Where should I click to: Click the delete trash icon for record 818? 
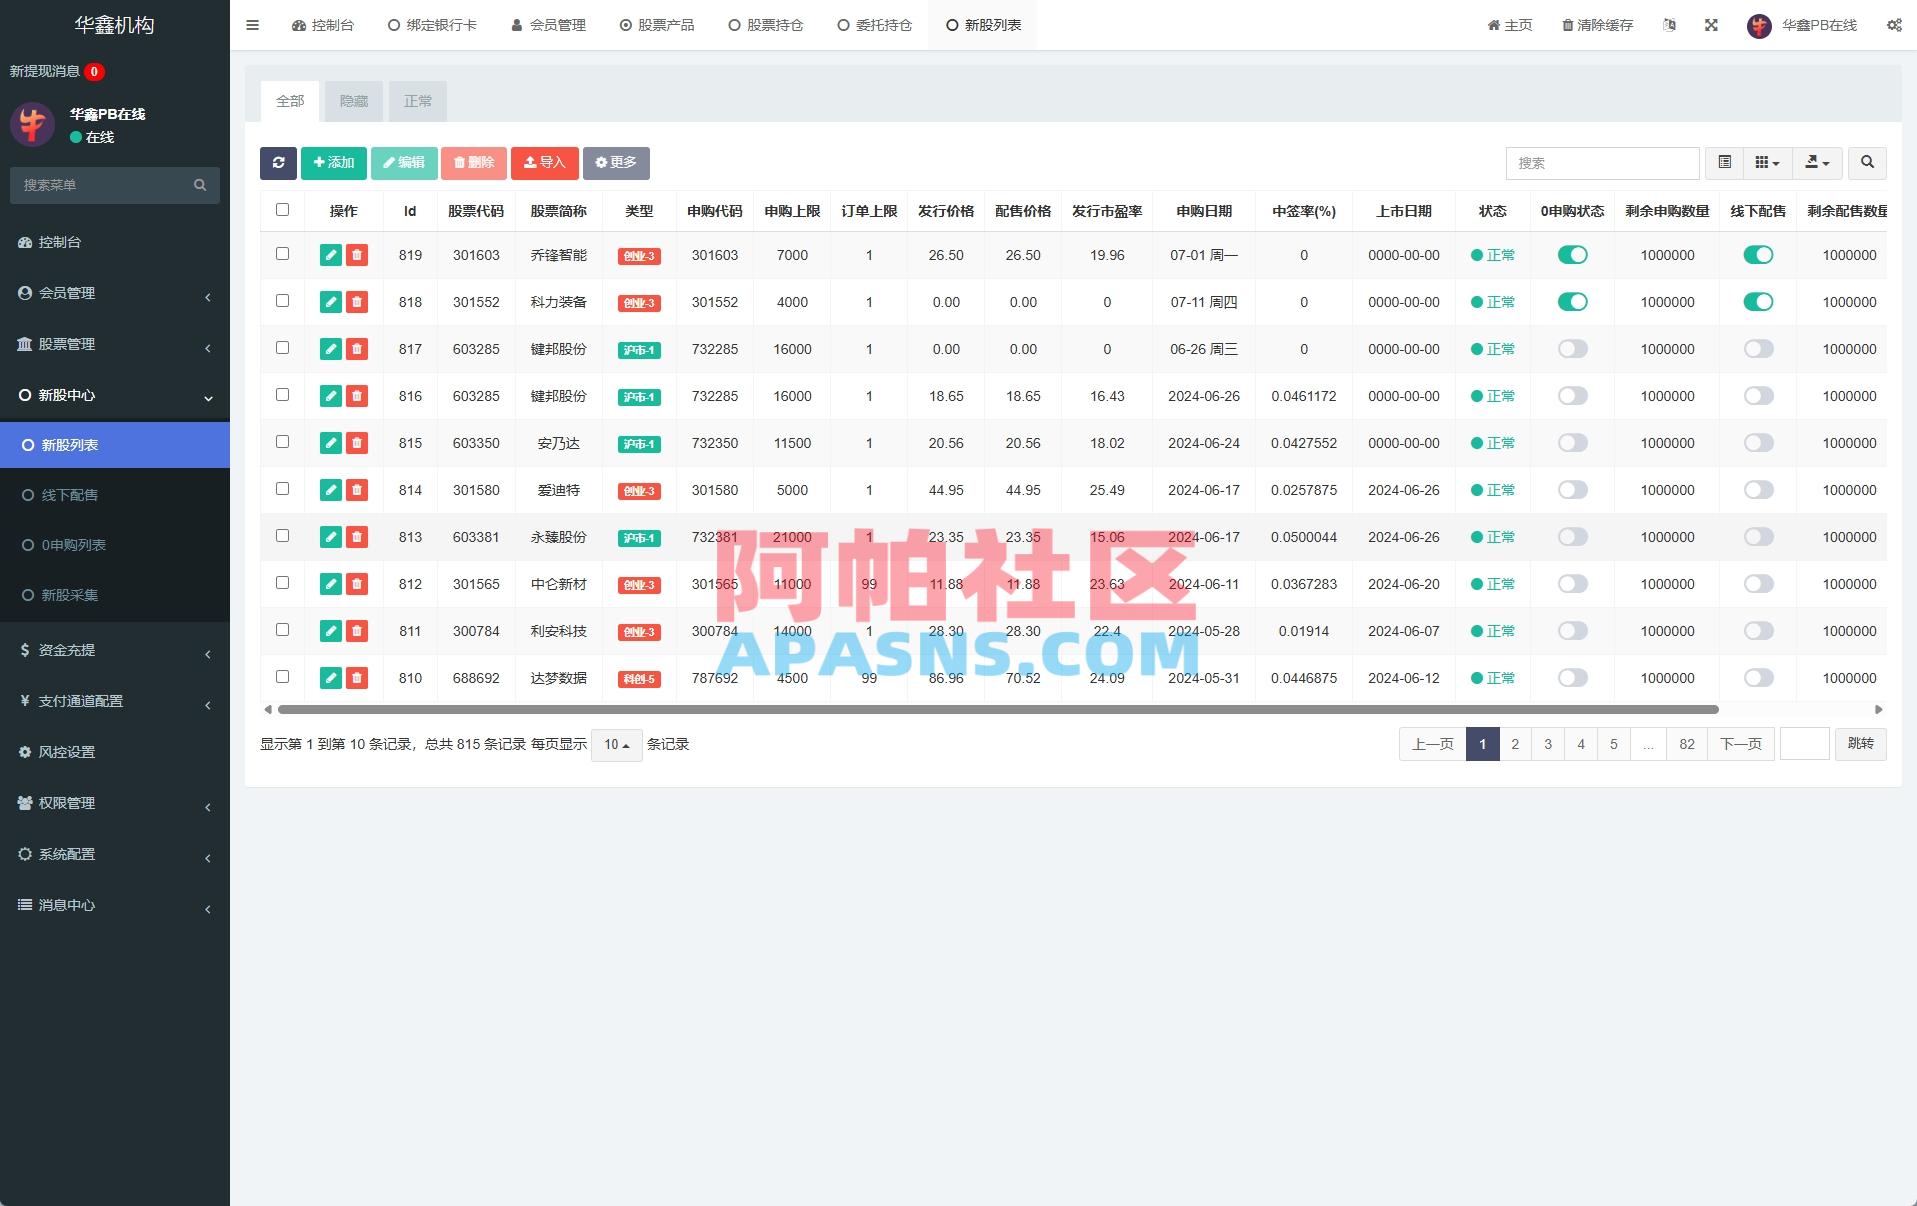coord(357,301)
